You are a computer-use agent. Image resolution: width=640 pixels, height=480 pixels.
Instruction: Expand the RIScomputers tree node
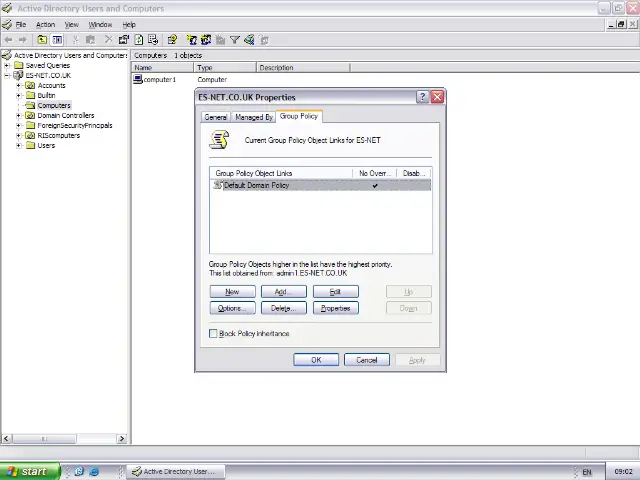pos(18,136)
